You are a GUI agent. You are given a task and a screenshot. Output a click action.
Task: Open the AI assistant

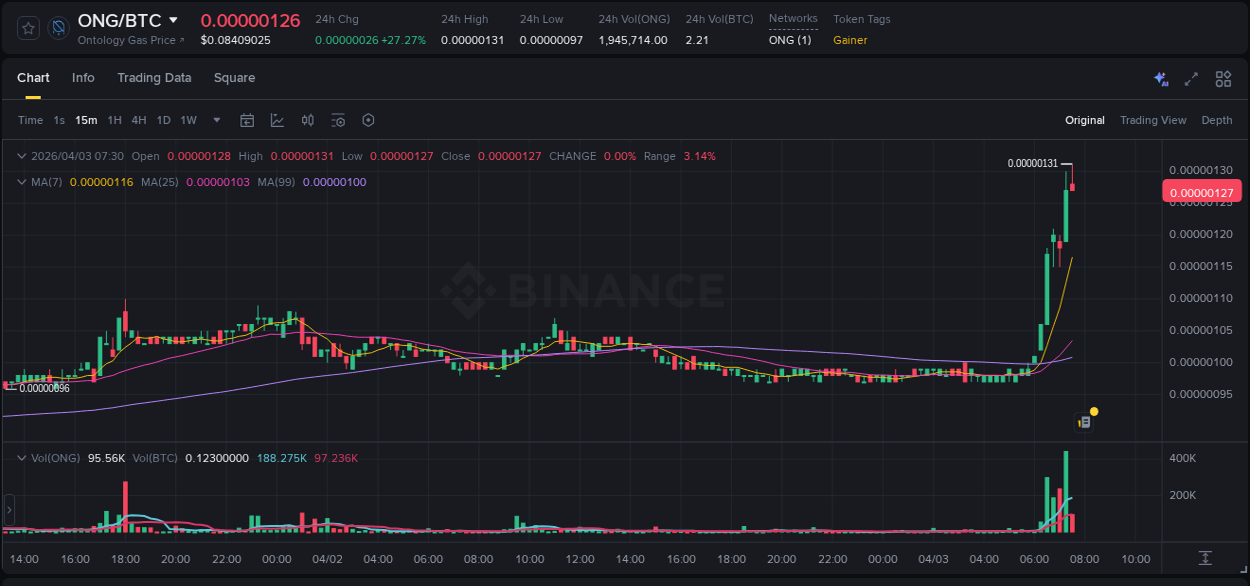[1160, 78]
